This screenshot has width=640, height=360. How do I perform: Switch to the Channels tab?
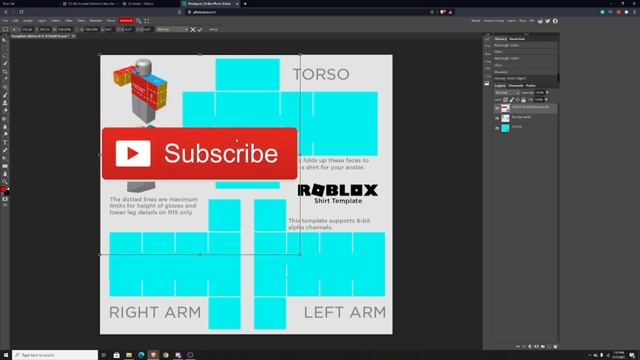516,86
